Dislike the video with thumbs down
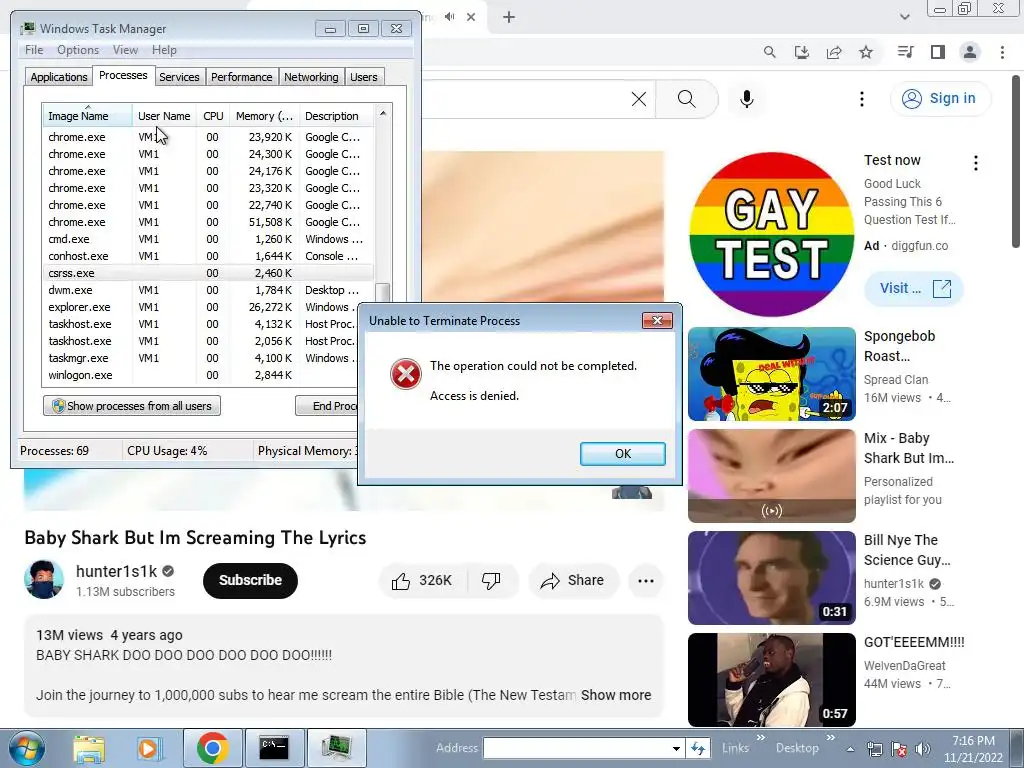The width and height of the screenshot is (1024, 768). tap(491, 581)
